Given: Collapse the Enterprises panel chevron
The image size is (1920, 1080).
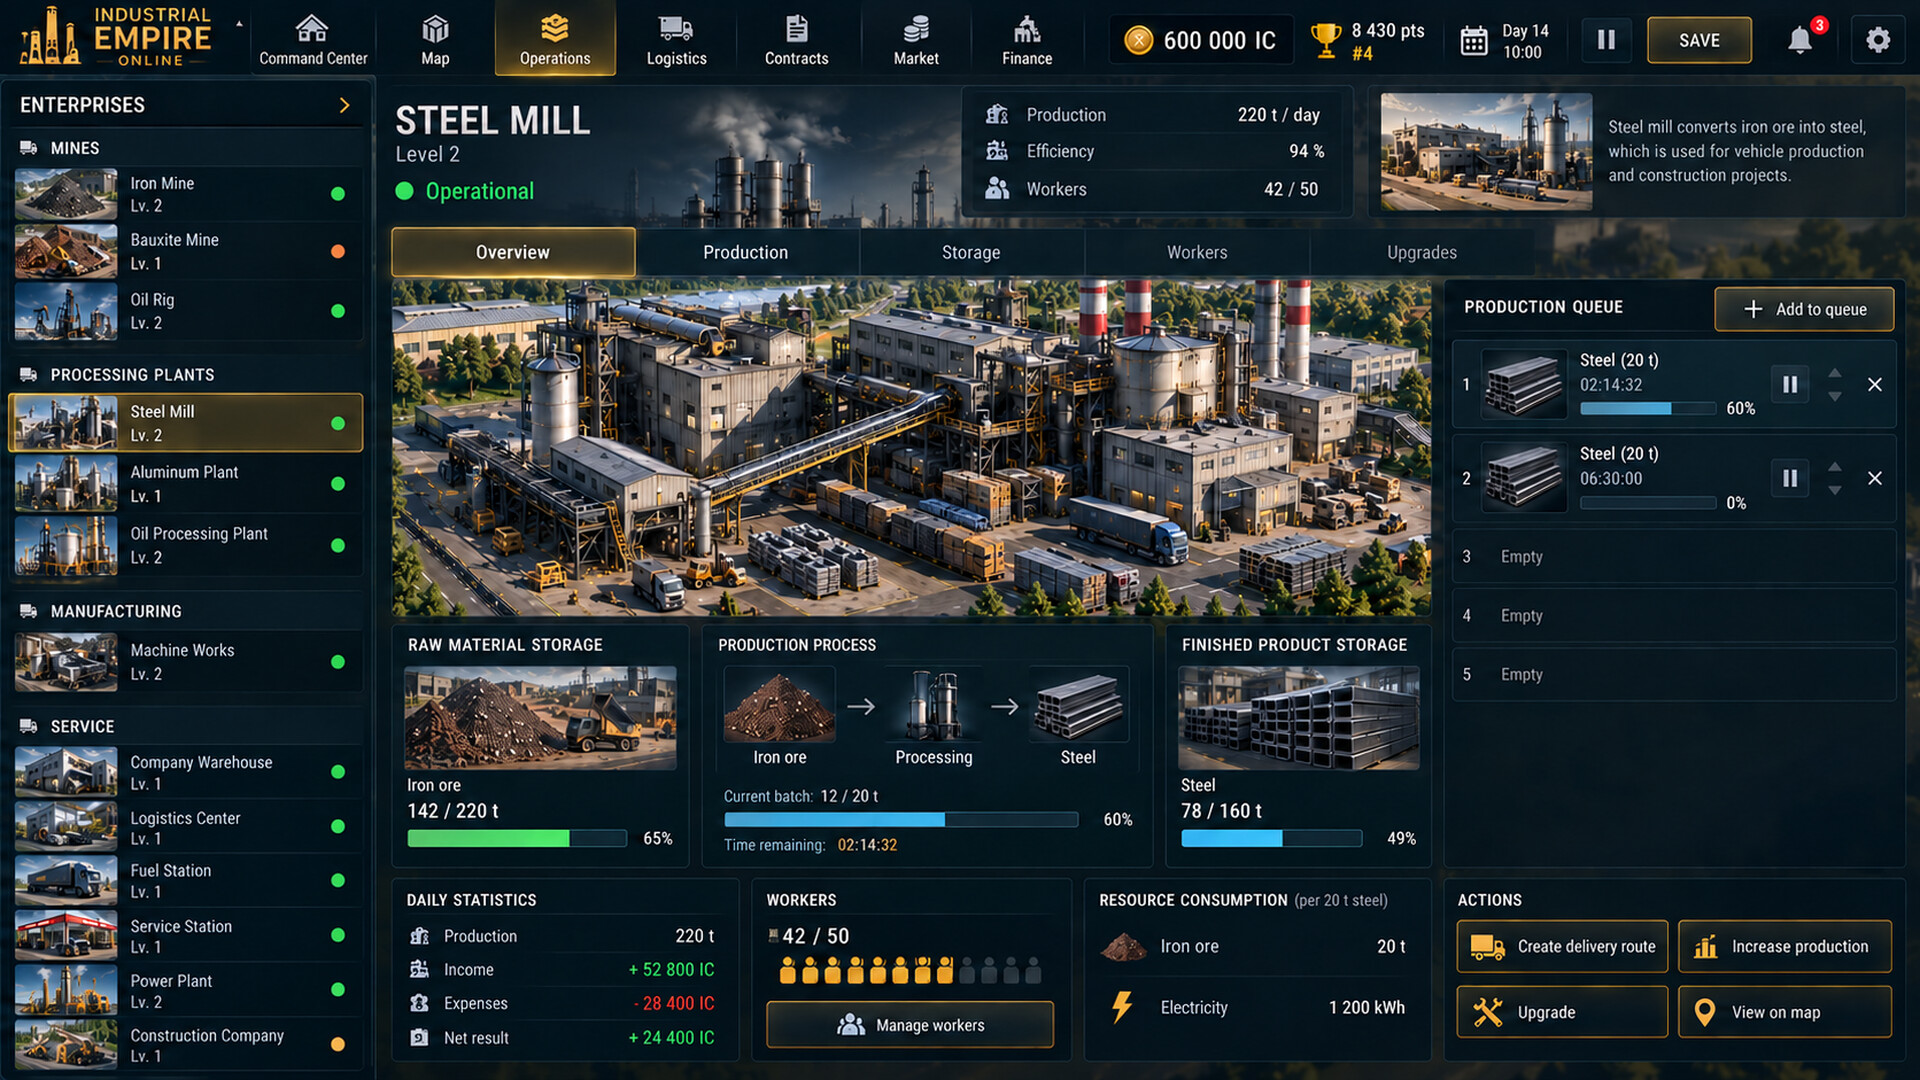Looking at the screenshot, I should click(x=344, y=105).
